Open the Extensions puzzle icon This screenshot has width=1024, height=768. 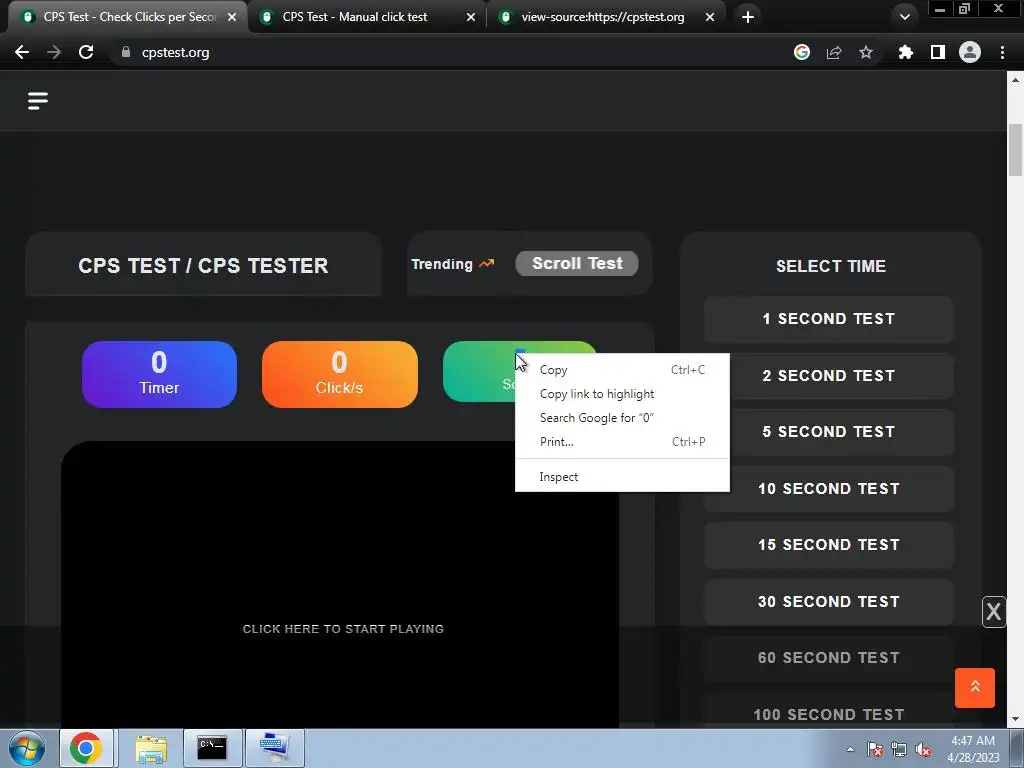tap(906, 52)
